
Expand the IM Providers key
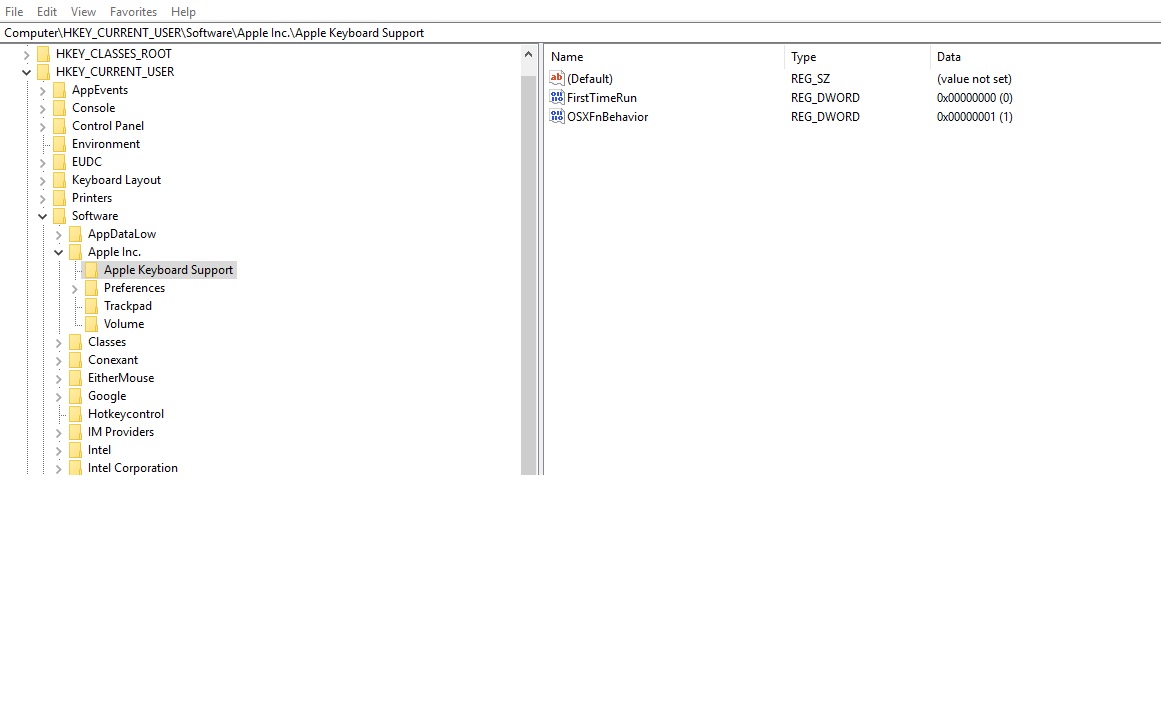[x=58, y=433]
